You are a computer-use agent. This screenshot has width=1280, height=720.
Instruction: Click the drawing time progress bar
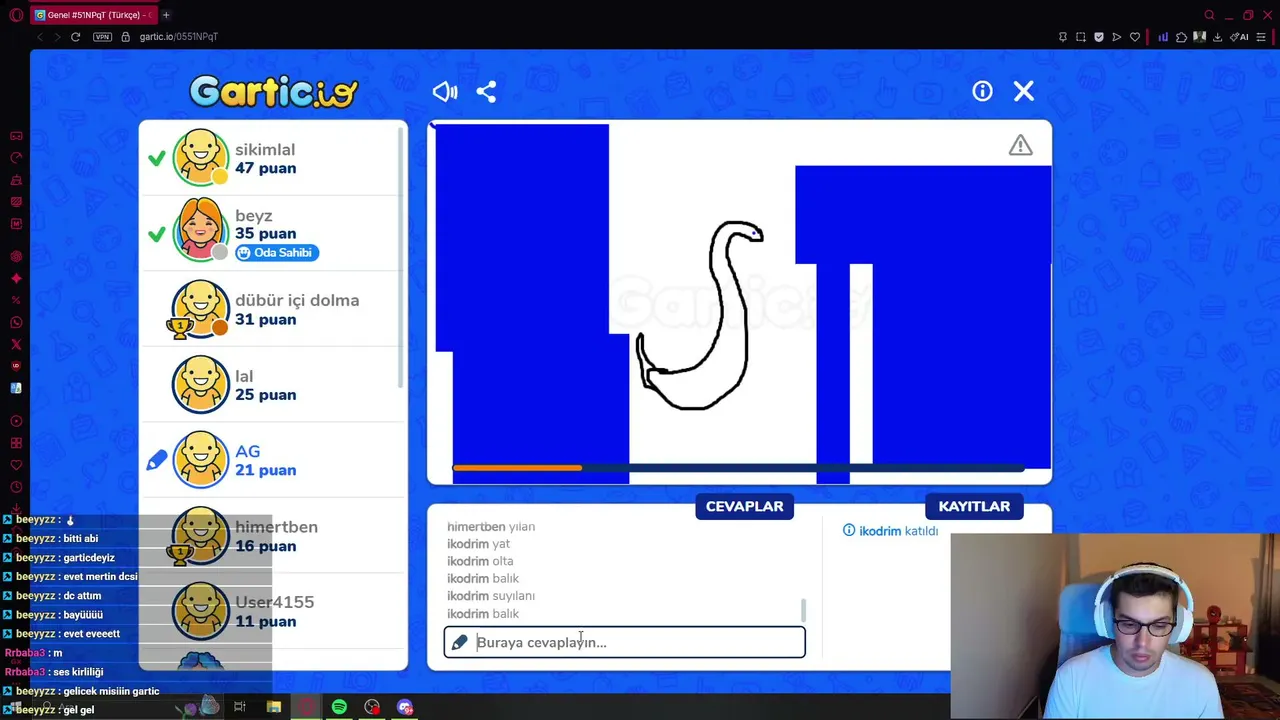[x=738, y=467]
